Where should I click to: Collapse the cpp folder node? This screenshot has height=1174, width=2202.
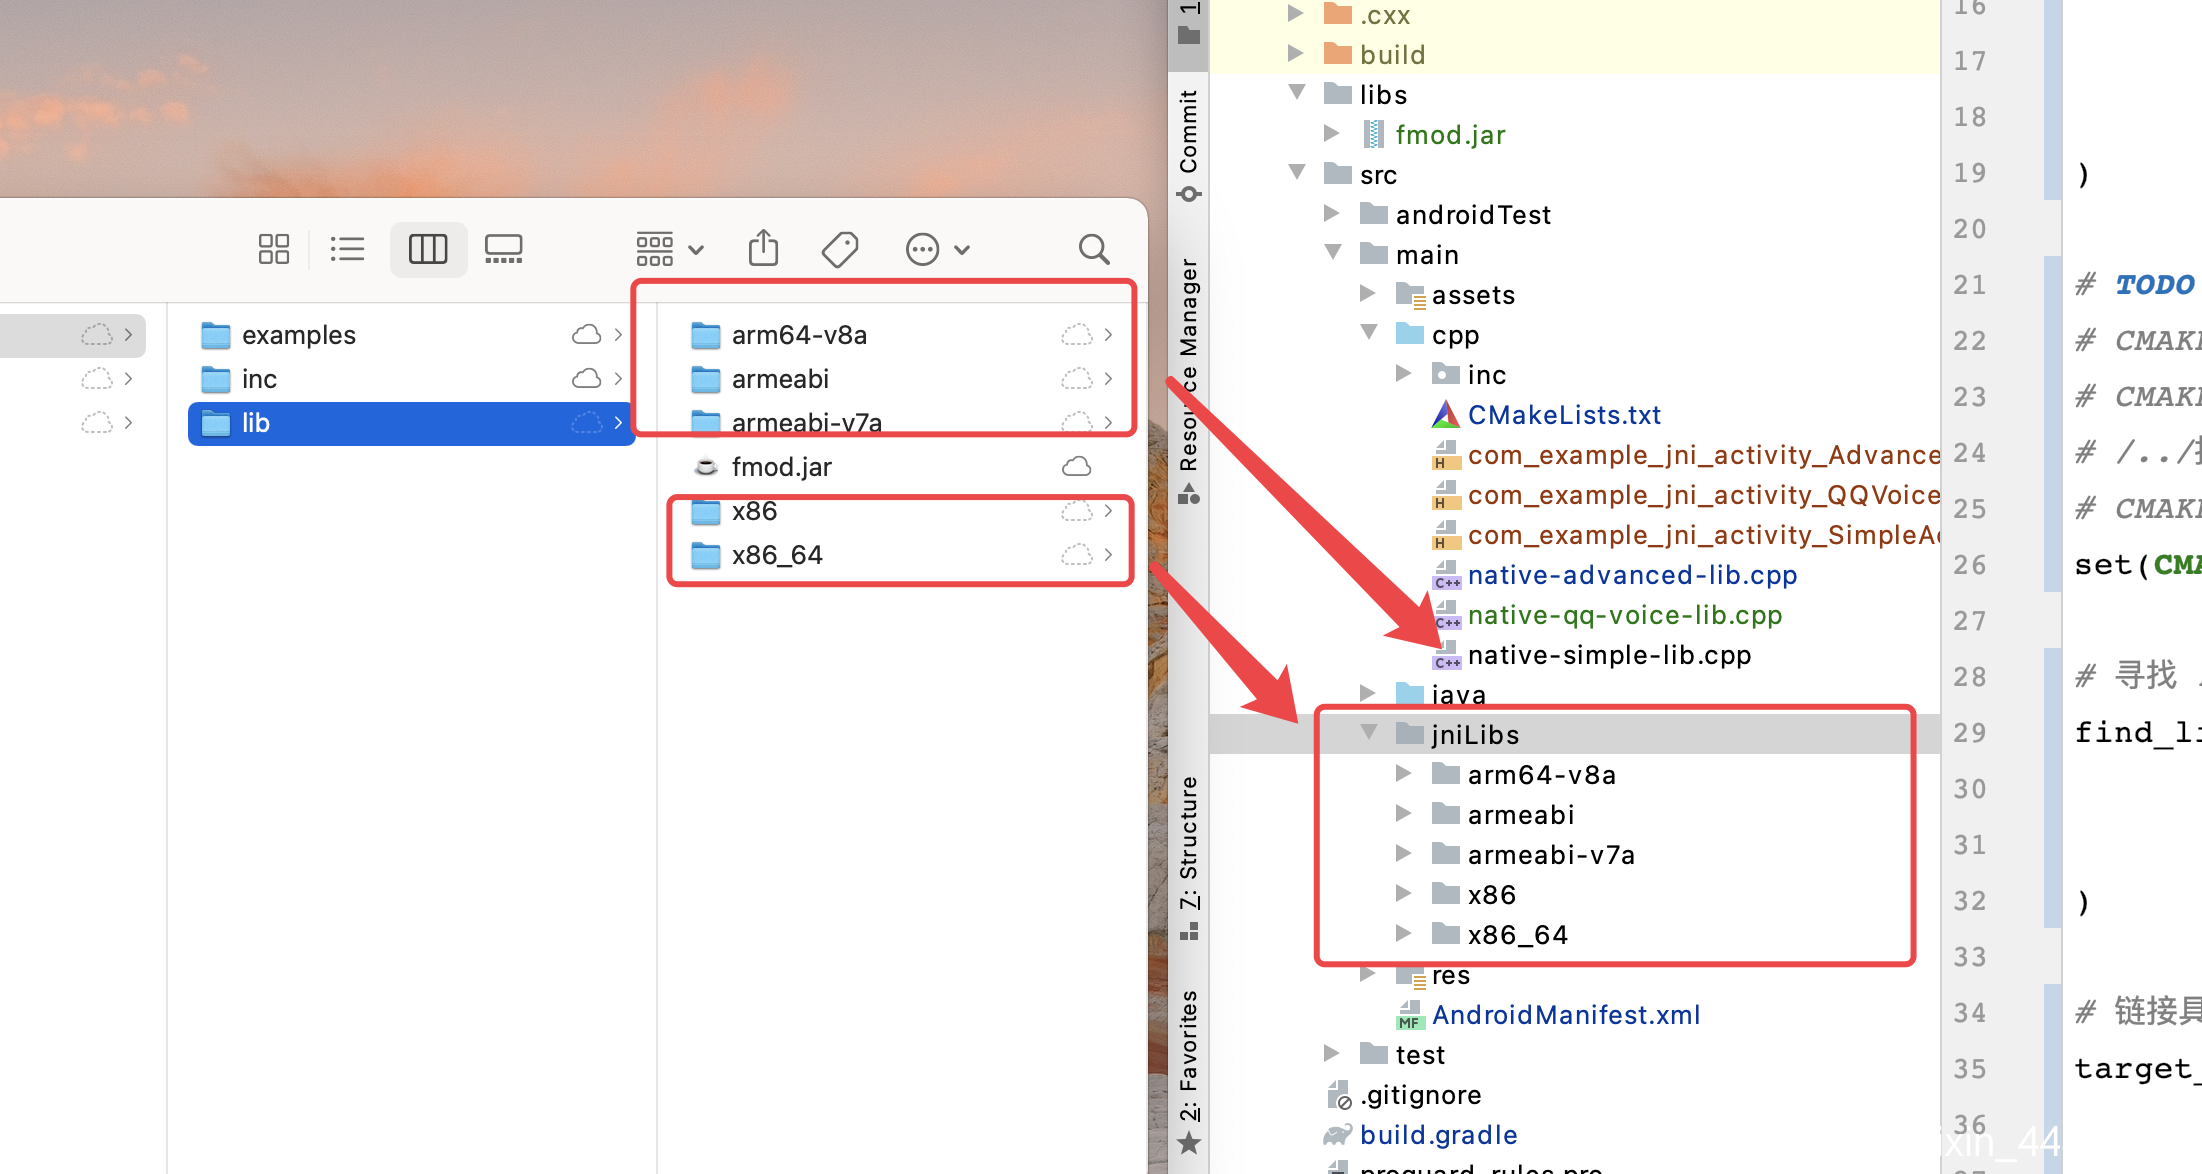click(x=1369, y=333)
